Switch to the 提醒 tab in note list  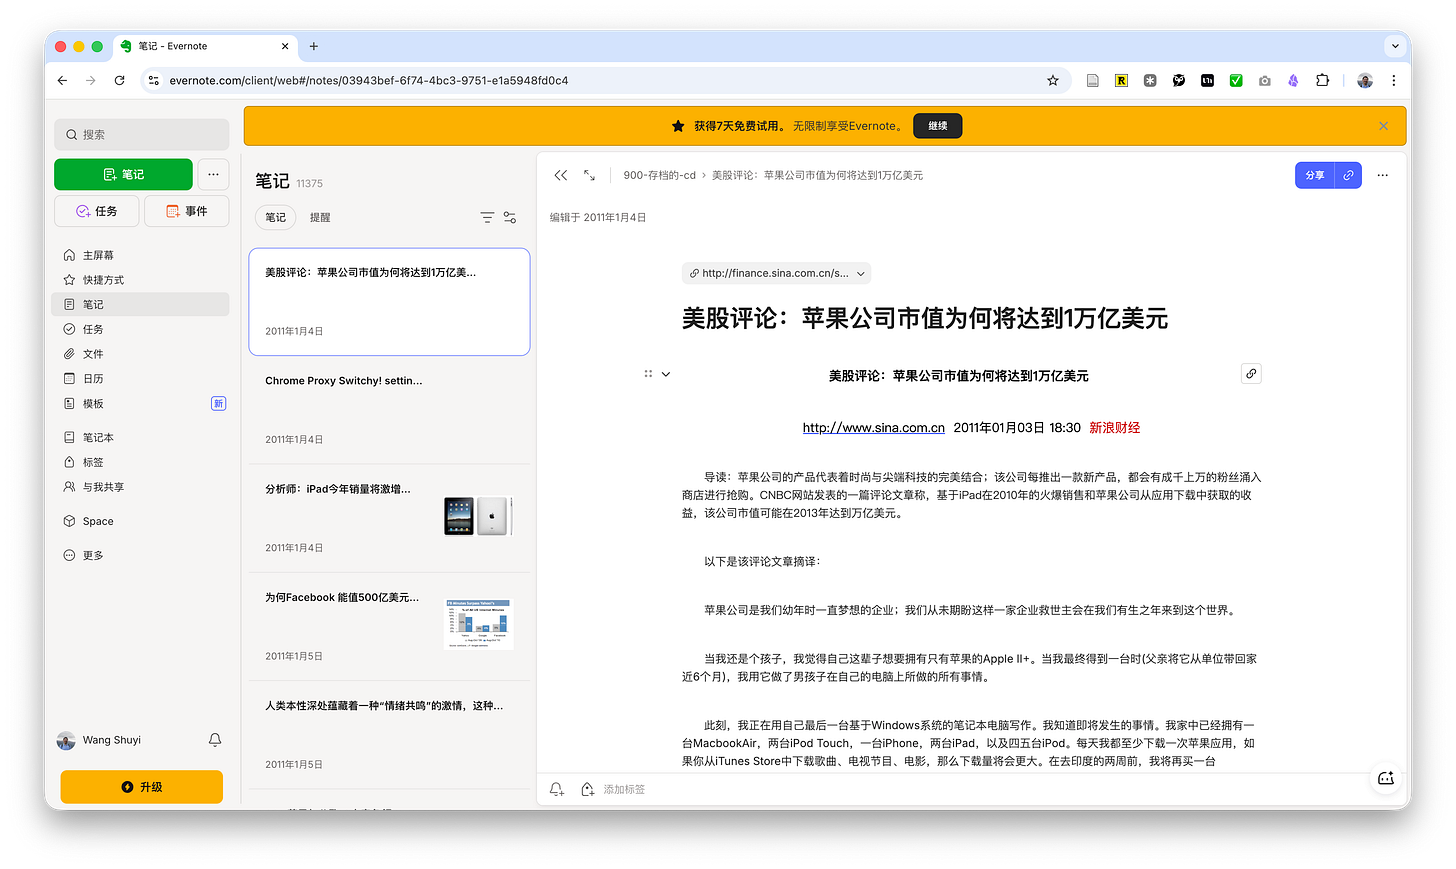point(320,217)
